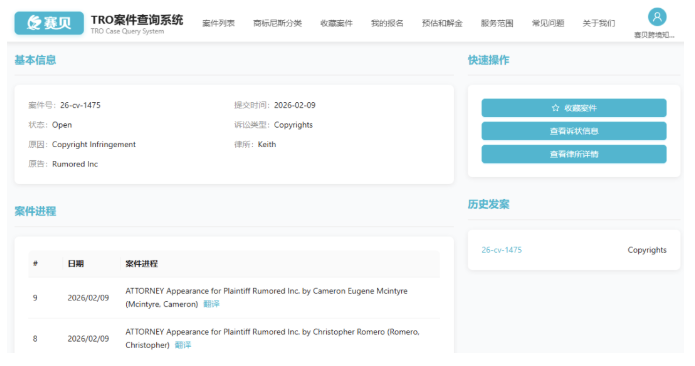This screenshot has height=366, width=695.
Task: Select 常见问题 in the top navigation
Action: (x=548, y=23)
